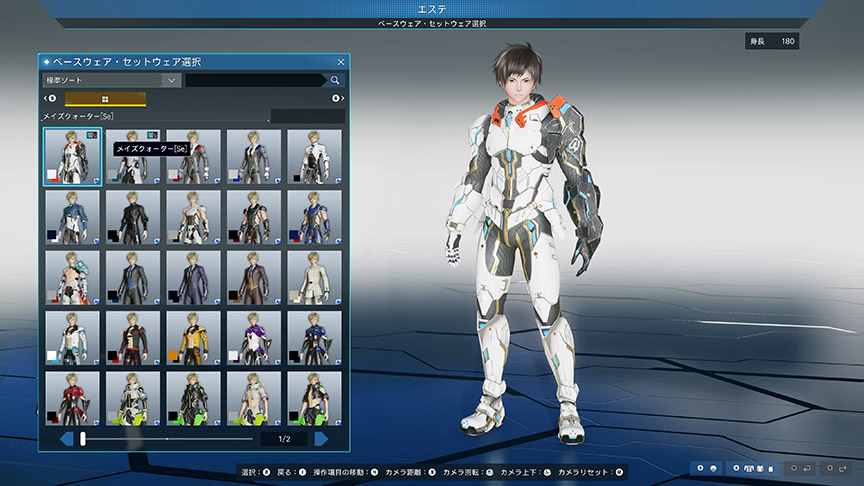This screenshot has height=486, width=864.
Task: Click the magnifying glass search icon
Action: point(335,80)
